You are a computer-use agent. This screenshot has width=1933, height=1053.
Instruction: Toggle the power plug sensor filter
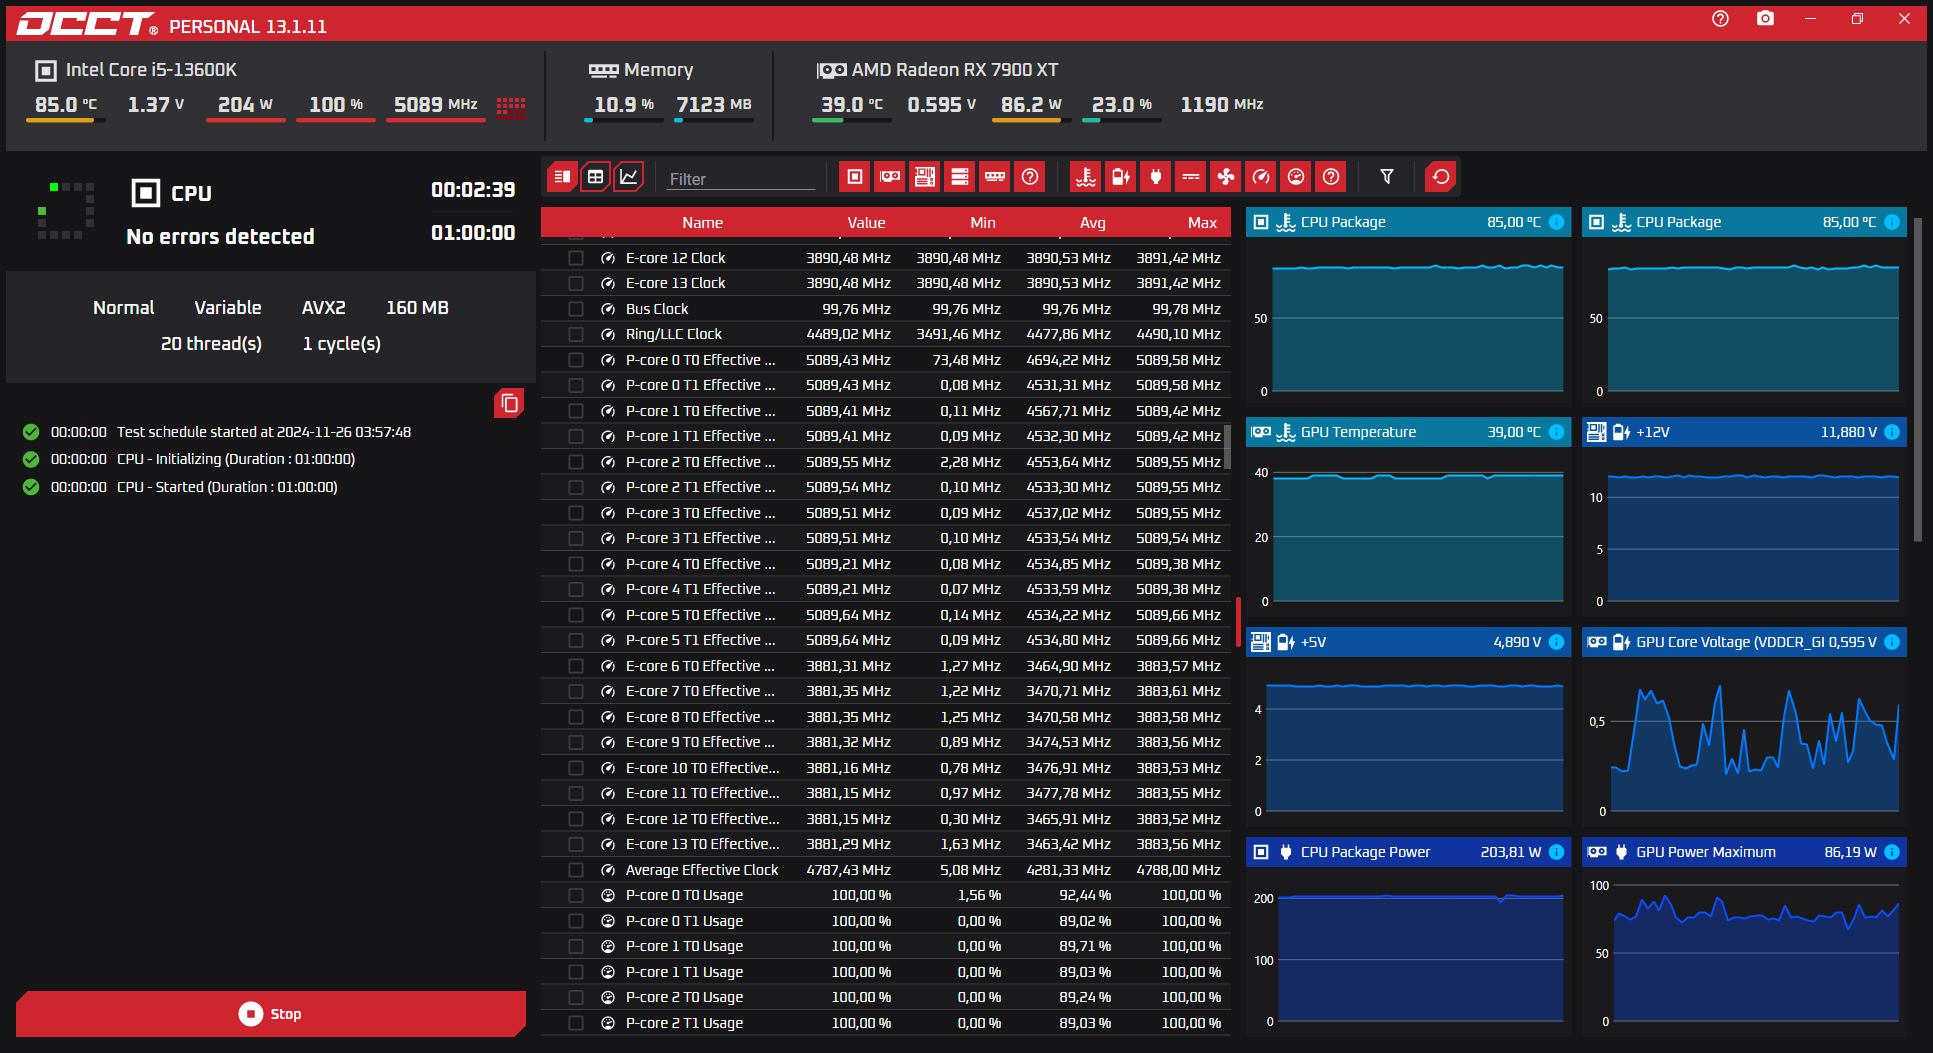(x=1155, y=177)
